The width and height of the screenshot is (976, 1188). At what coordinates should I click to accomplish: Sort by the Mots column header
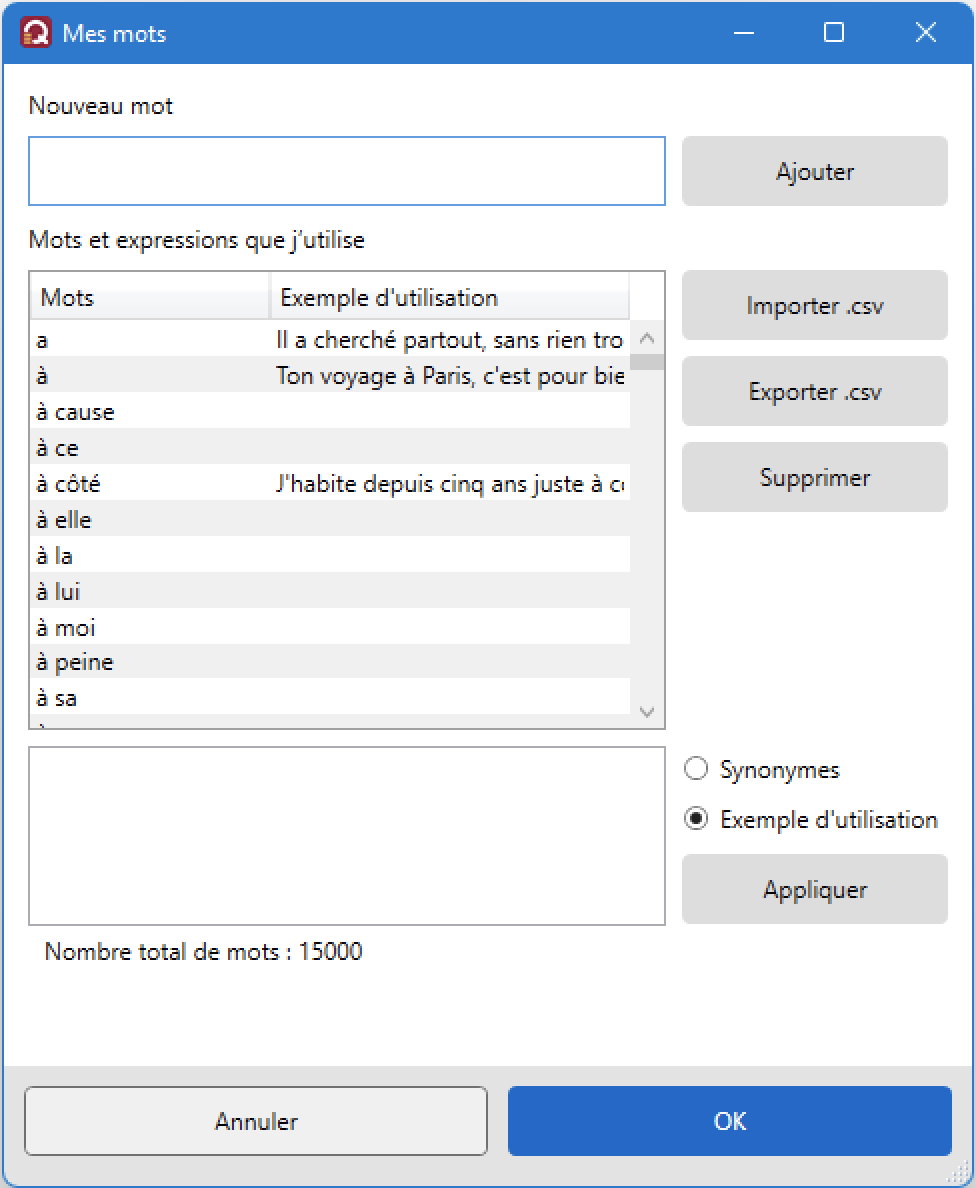click(149, 298)
